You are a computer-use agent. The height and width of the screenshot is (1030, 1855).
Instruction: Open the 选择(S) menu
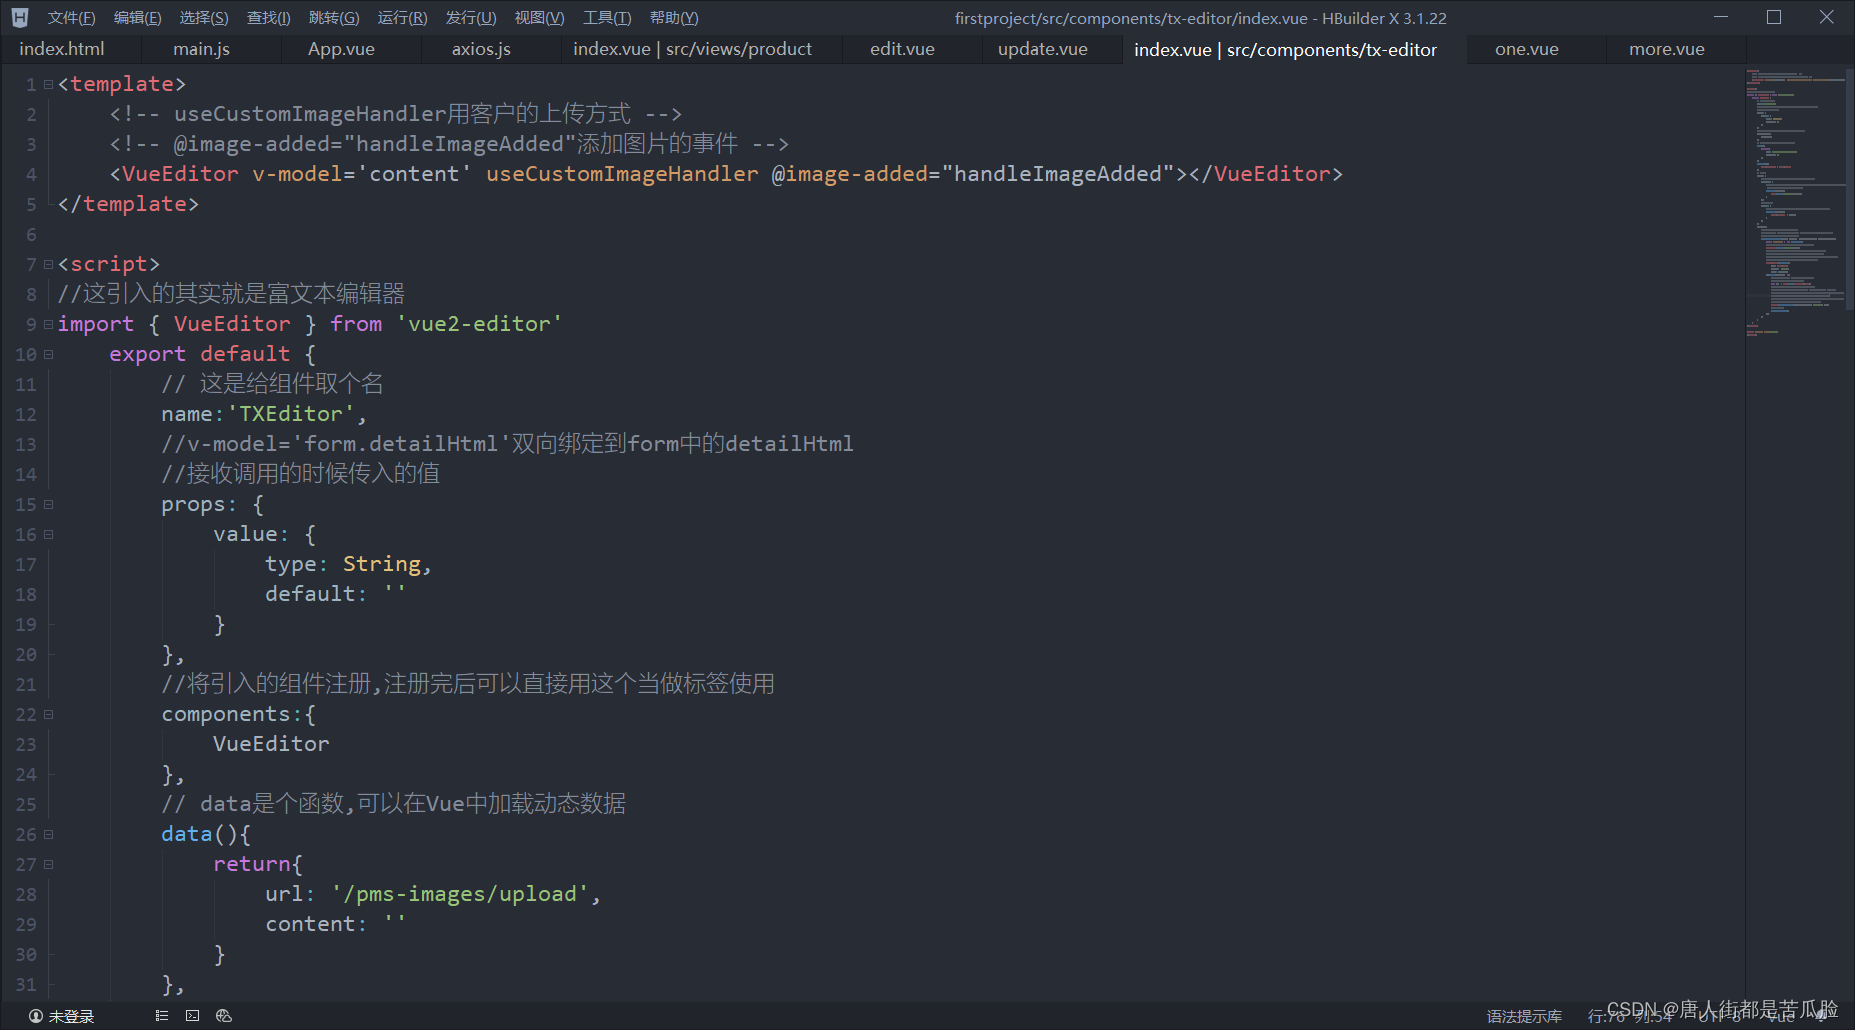[204, 18]
